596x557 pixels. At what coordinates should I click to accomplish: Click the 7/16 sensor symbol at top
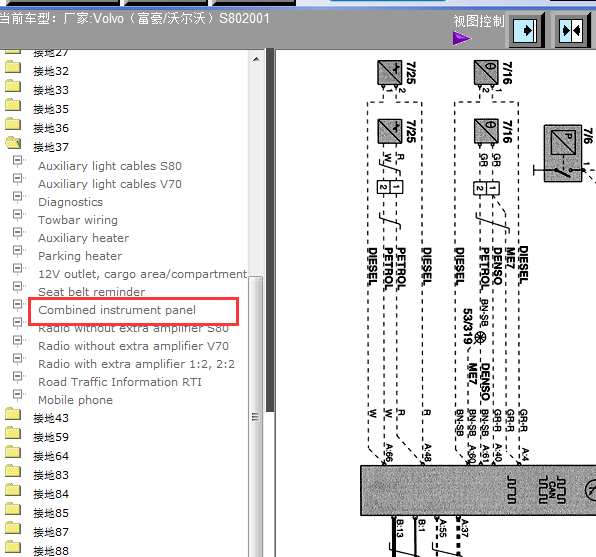pyautogui.click(x=486, y=72)
